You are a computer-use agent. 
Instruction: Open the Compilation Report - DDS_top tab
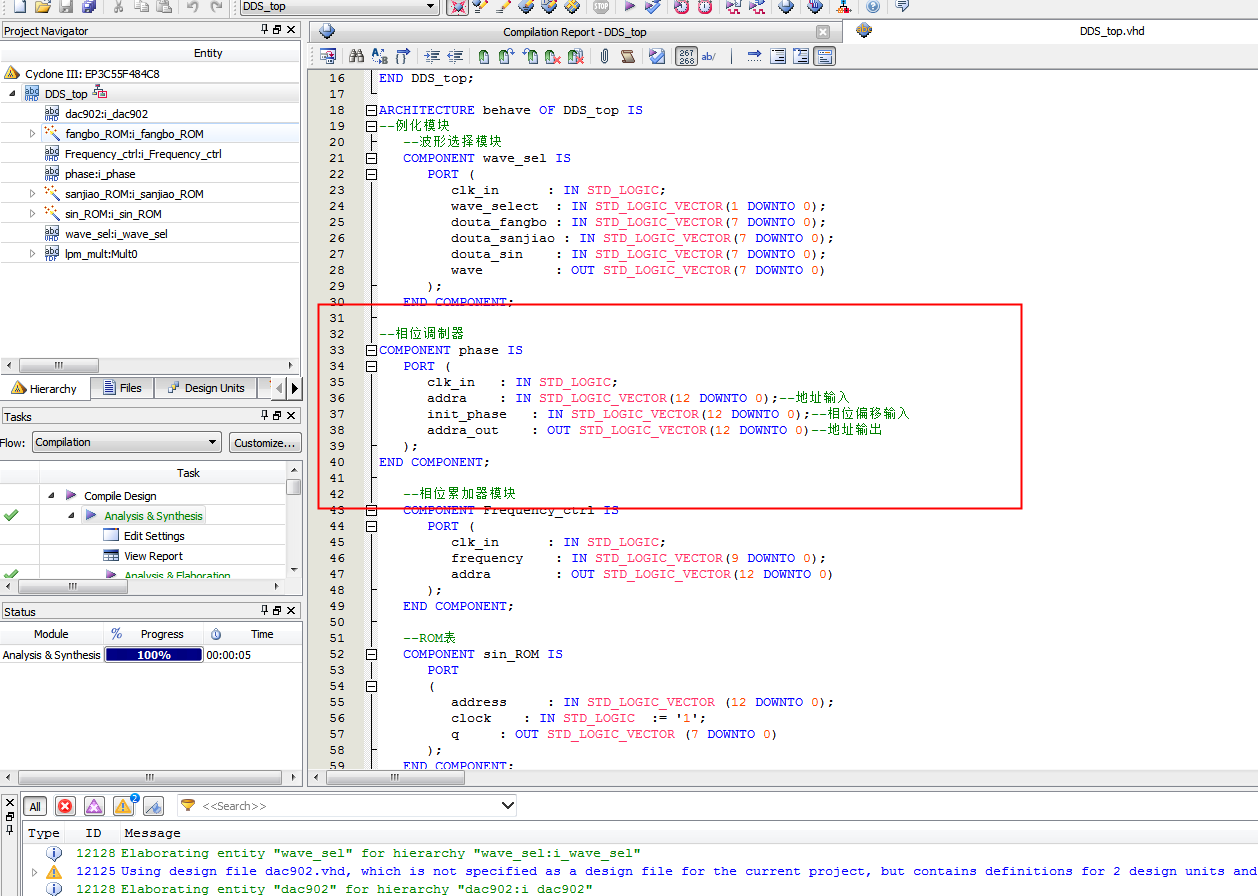(574, 31)
